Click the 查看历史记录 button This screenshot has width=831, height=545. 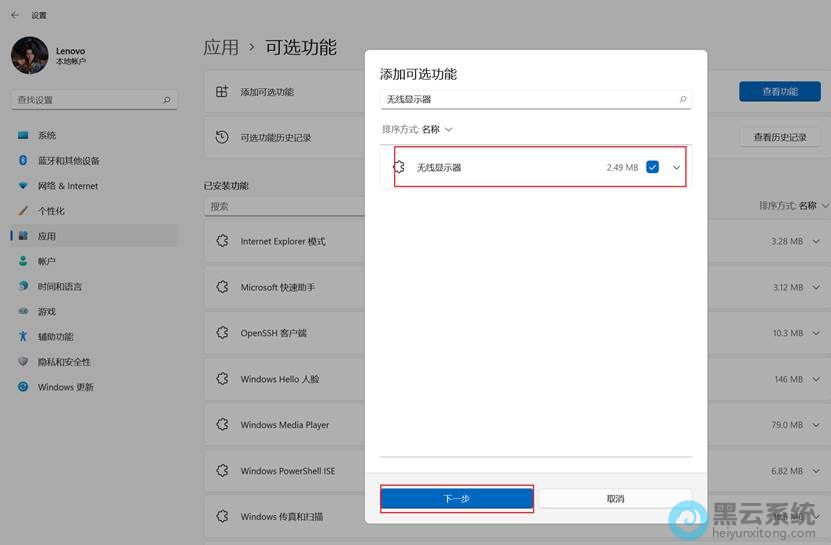point(780,137)
